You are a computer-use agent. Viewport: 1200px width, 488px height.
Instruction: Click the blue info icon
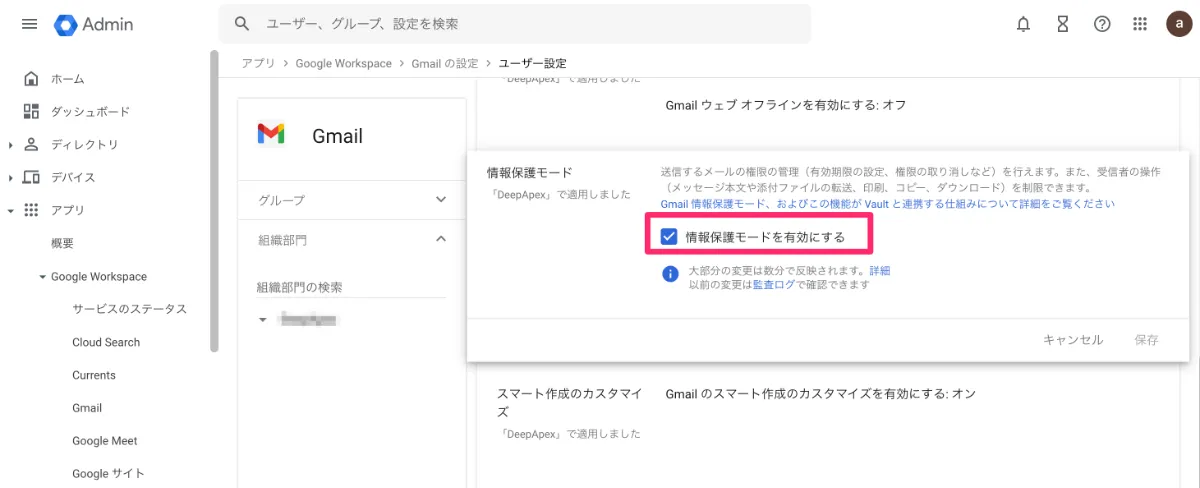coord(671,274)
